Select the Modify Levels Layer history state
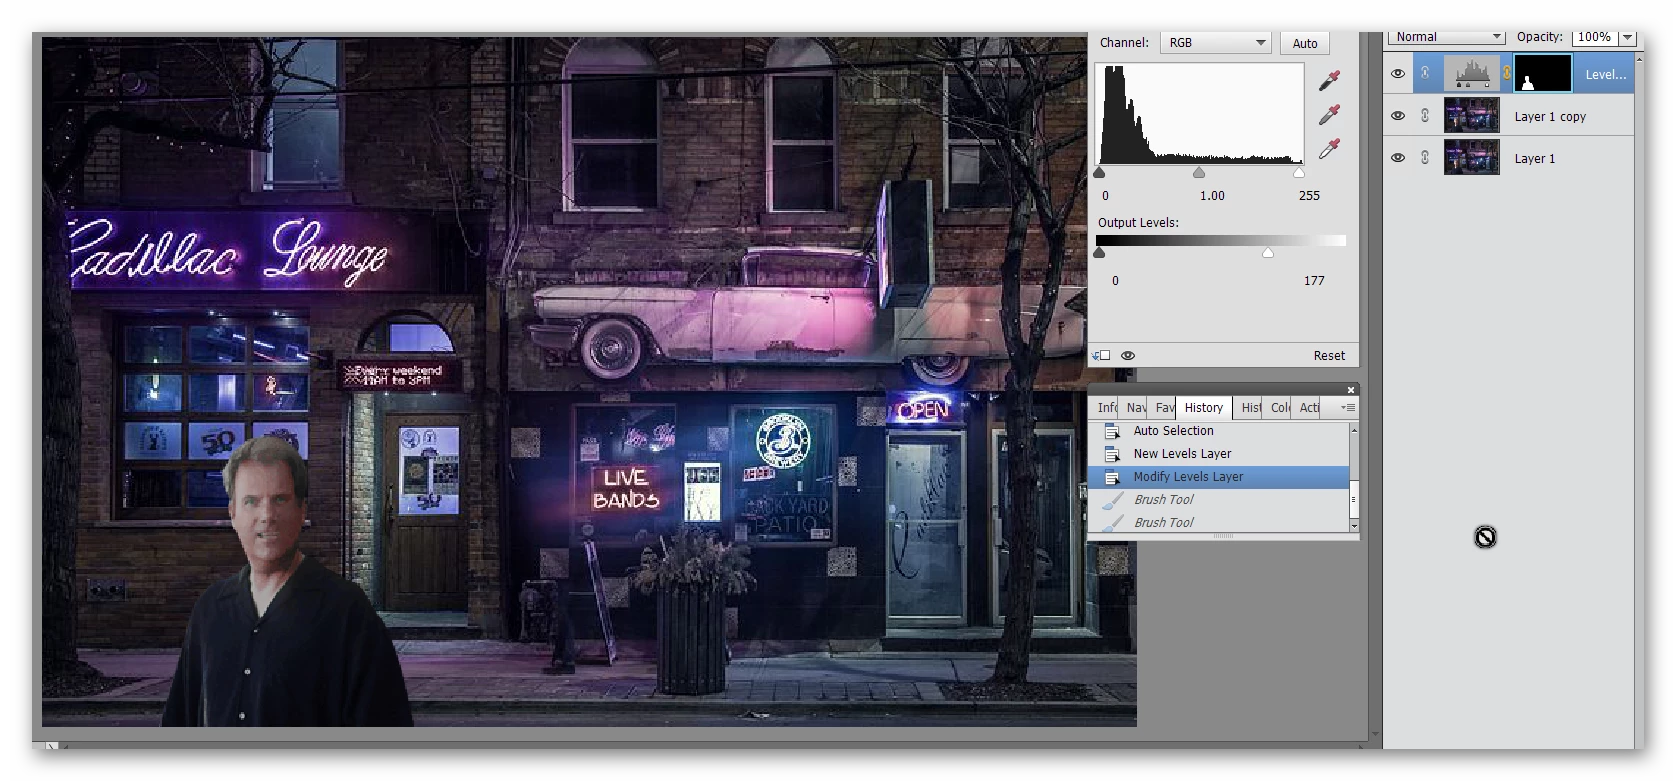The width and height of the screenshot is (1676, 781). (x=1218, y=477)
